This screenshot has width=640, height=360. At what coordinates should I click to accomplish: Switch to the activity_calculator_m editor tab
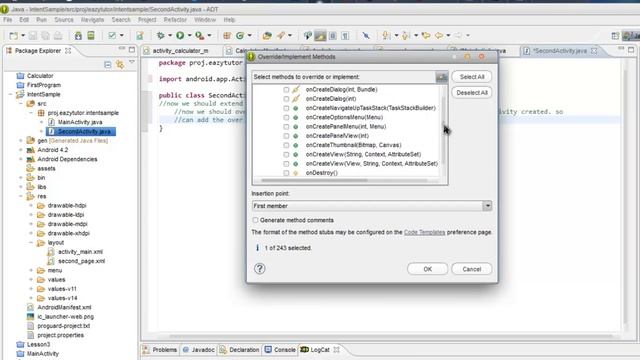(x=180, y=51)
